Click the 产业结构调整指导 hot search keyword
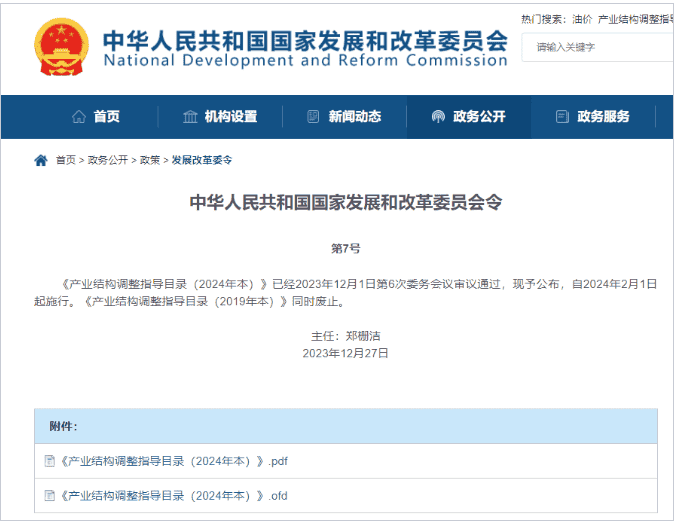The width and height of the screenshot is (680, 522). 636,19
